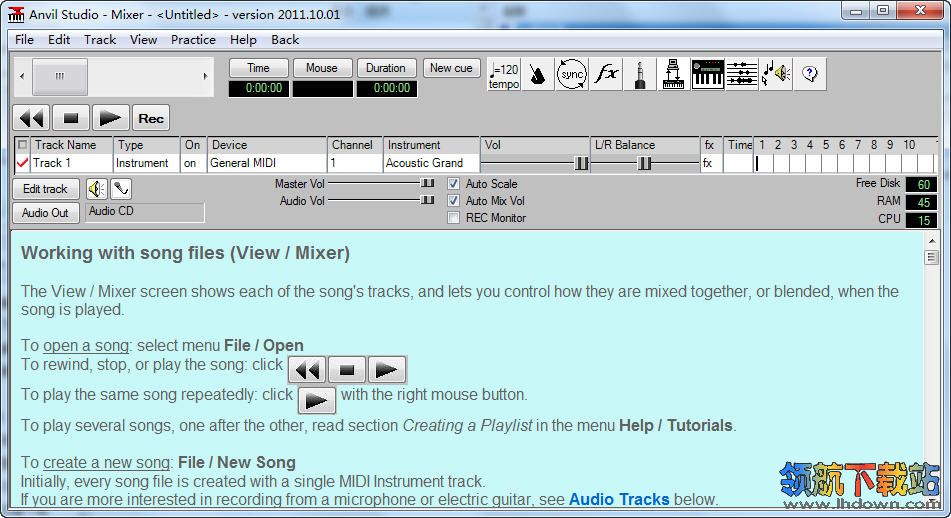Click the Anvil Studio title bar icon
Image resolution: width=951 pixels, height=518 pixels.
tap(16, 14)
